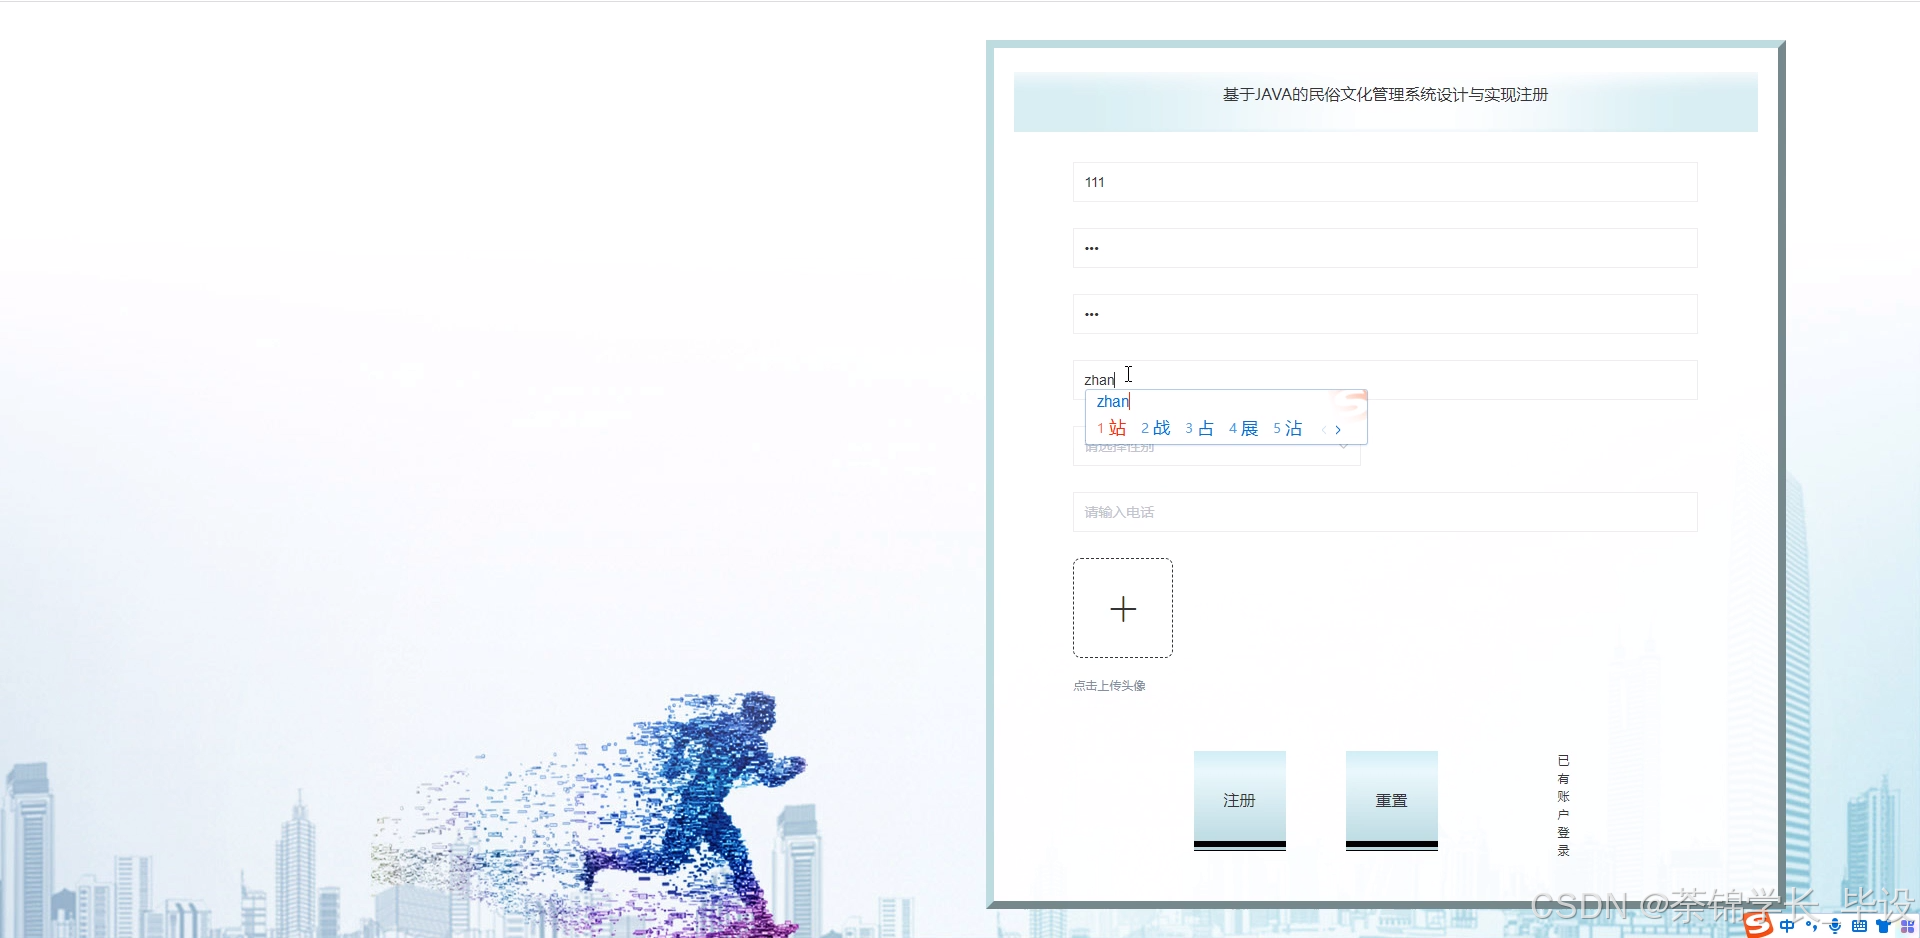Viewport: 1920px width, 938px height.
Task: Click the Sogou input method logo icon
Action: (1758, 927)
